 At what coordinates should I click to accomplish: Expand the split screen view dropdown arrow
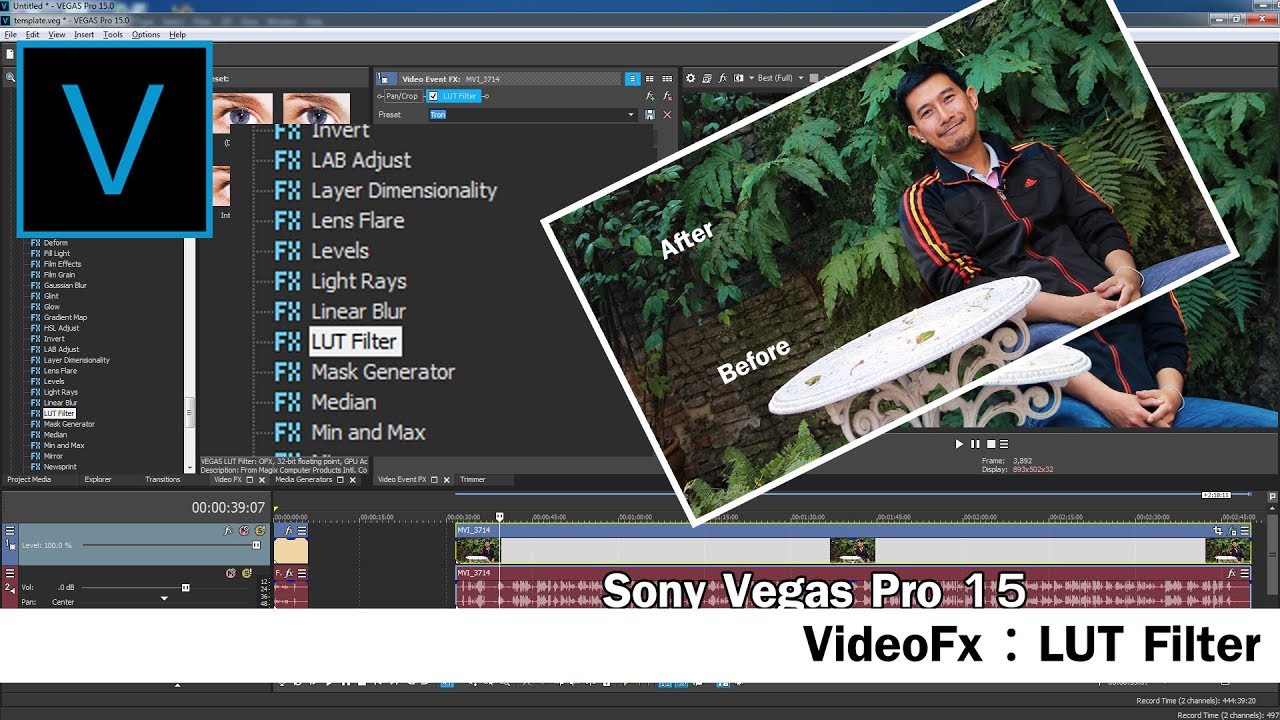pyautogui.click(x=750, y=78)
